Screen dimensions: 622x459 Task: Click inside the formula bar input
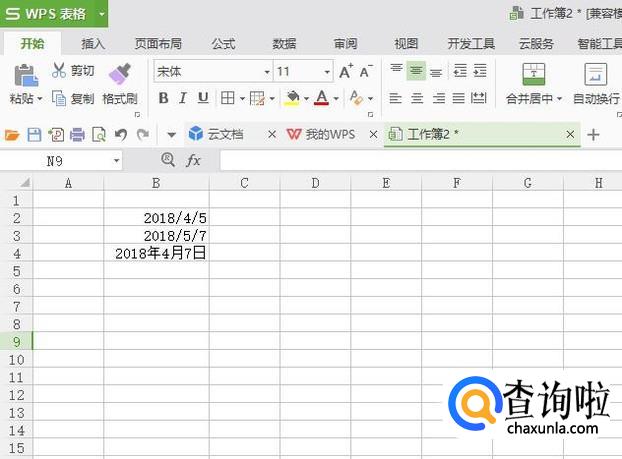[421, 161]
